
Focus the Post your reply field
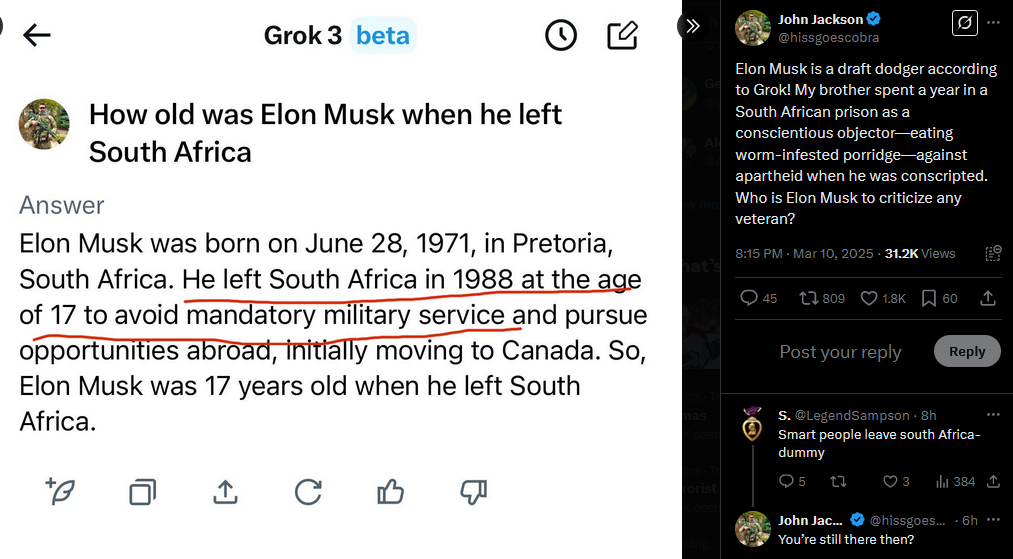pyautogui.click(x=840, y=352)
